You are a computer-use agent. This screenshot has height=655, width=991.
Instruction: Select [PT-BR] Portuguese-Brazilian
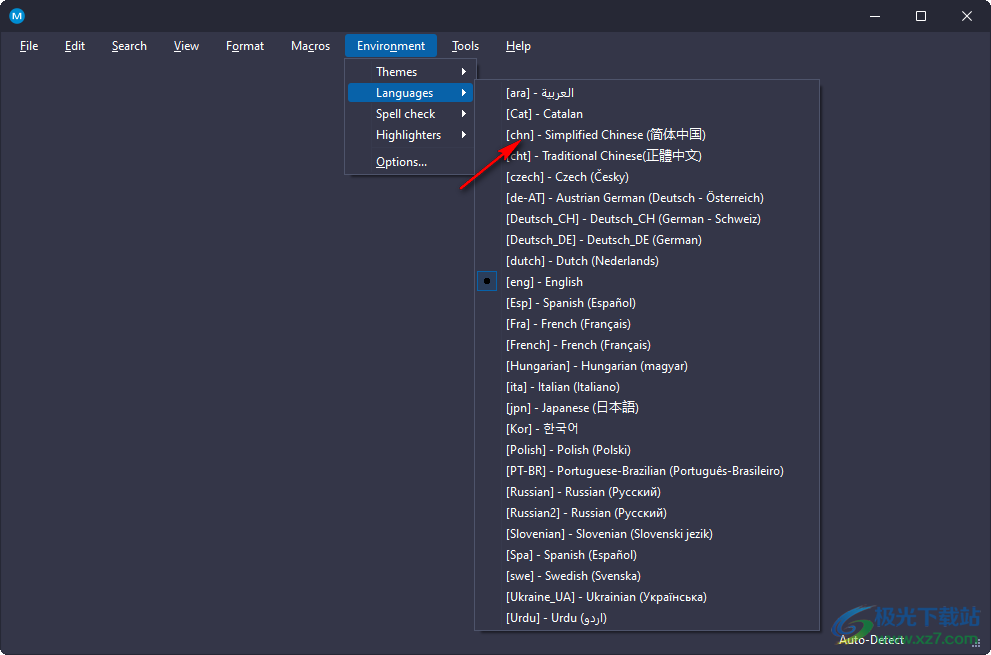[x=647, y=471]
